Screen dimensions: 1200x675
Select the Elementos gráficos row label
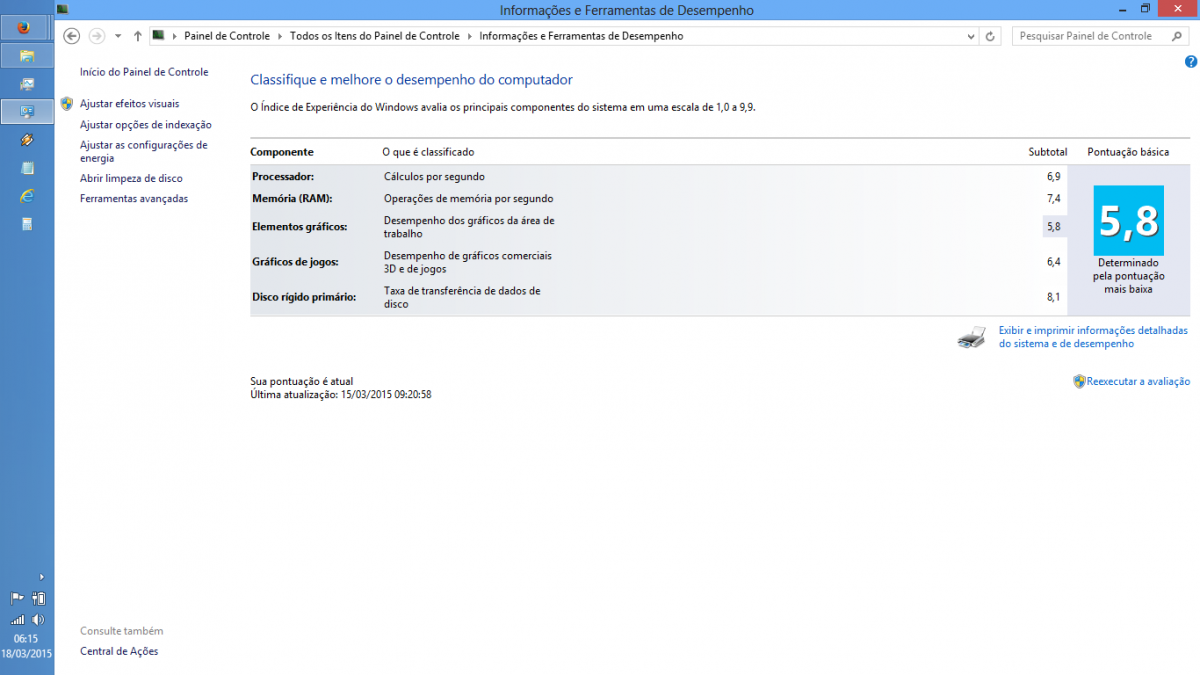pyautogui.click(x=300, y=227)
